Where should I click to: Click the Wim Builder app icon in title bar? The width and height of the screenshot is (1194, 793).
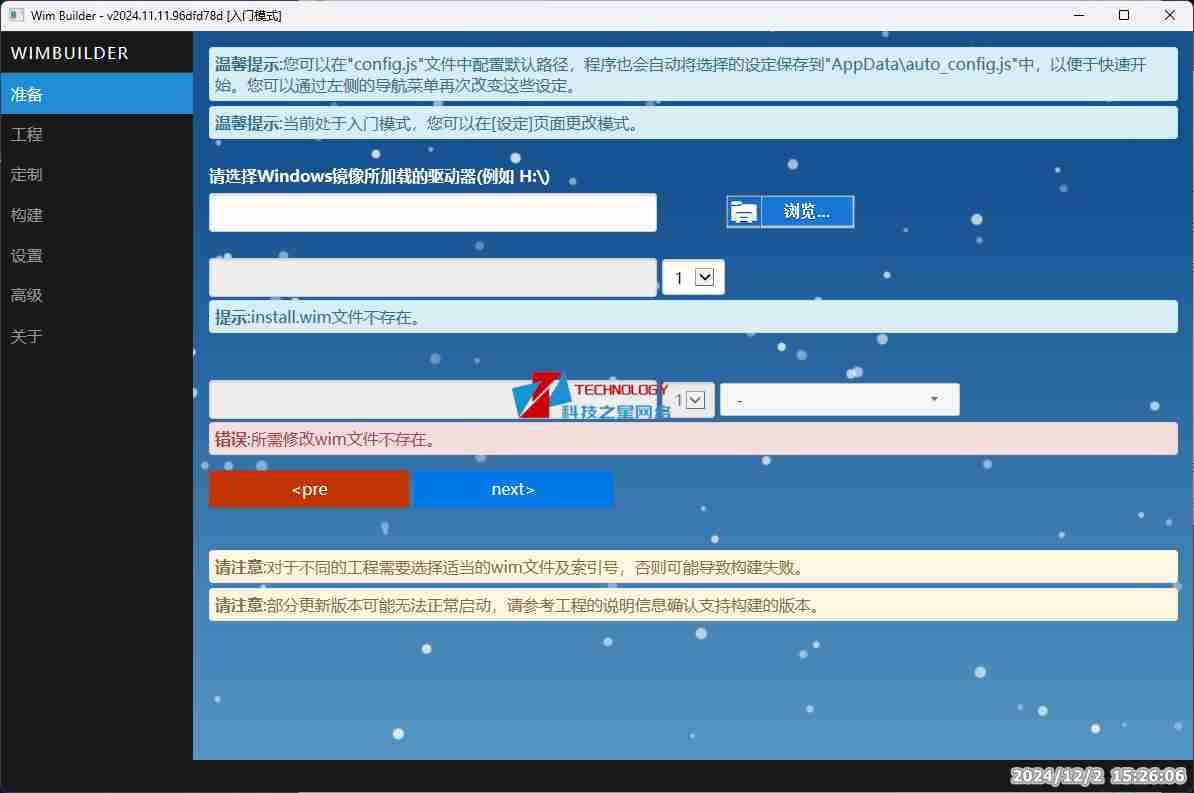click(16, 16)
